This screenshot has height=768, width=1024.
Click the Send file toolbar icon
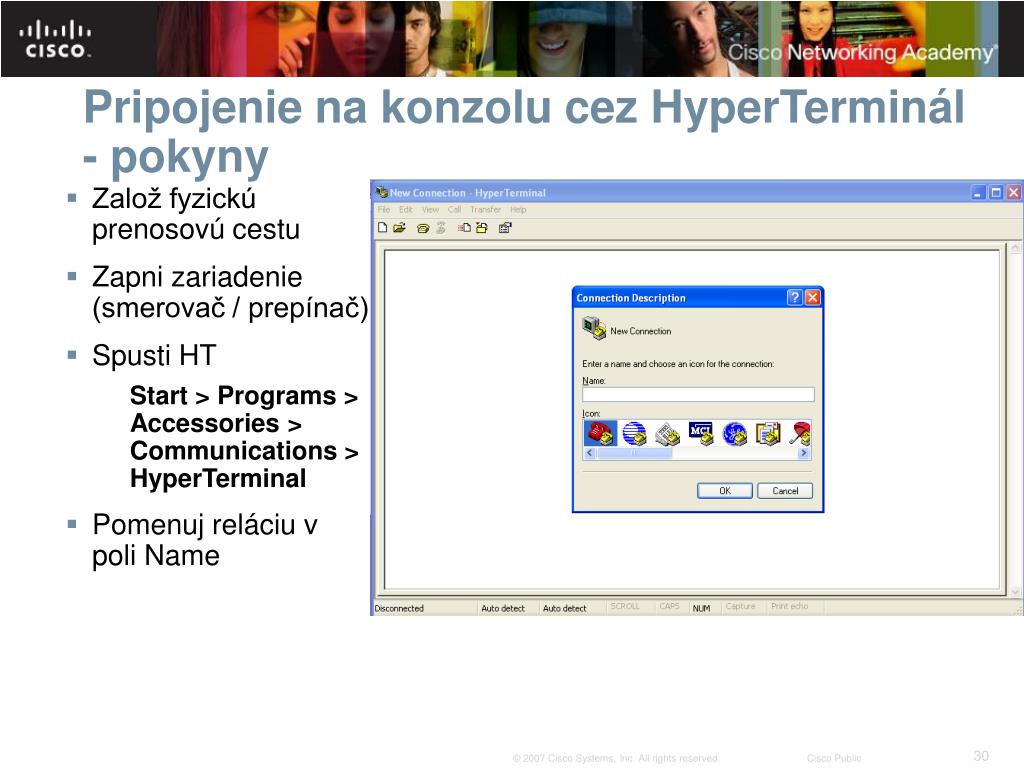[x=464, y=227]
